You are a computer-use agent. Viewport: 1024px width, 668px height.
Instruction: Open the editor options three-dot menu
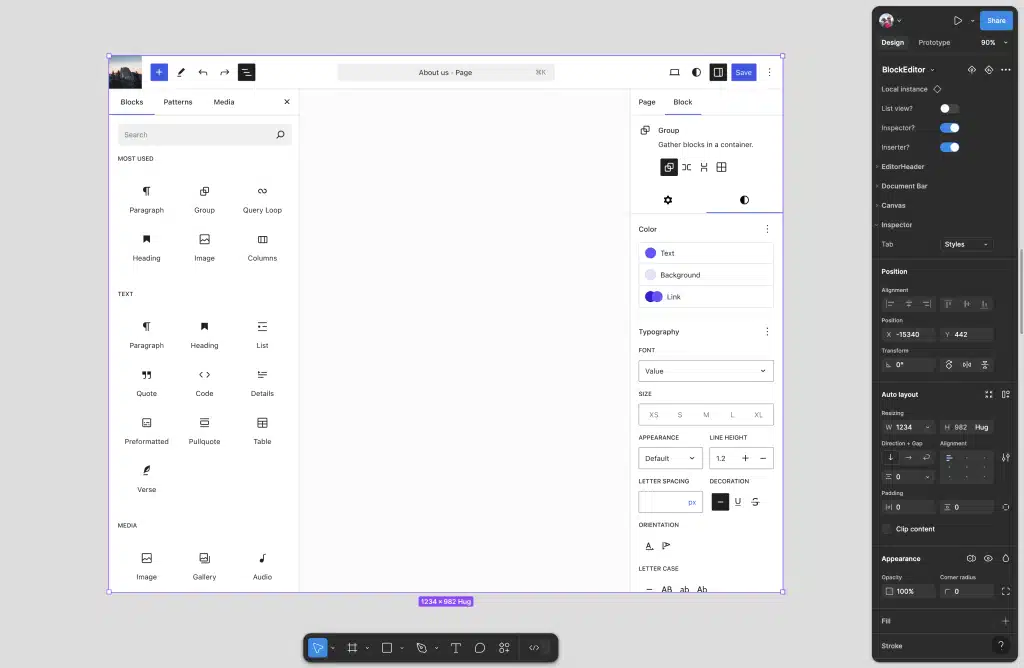pyautogui.click(x=769, y=72)
